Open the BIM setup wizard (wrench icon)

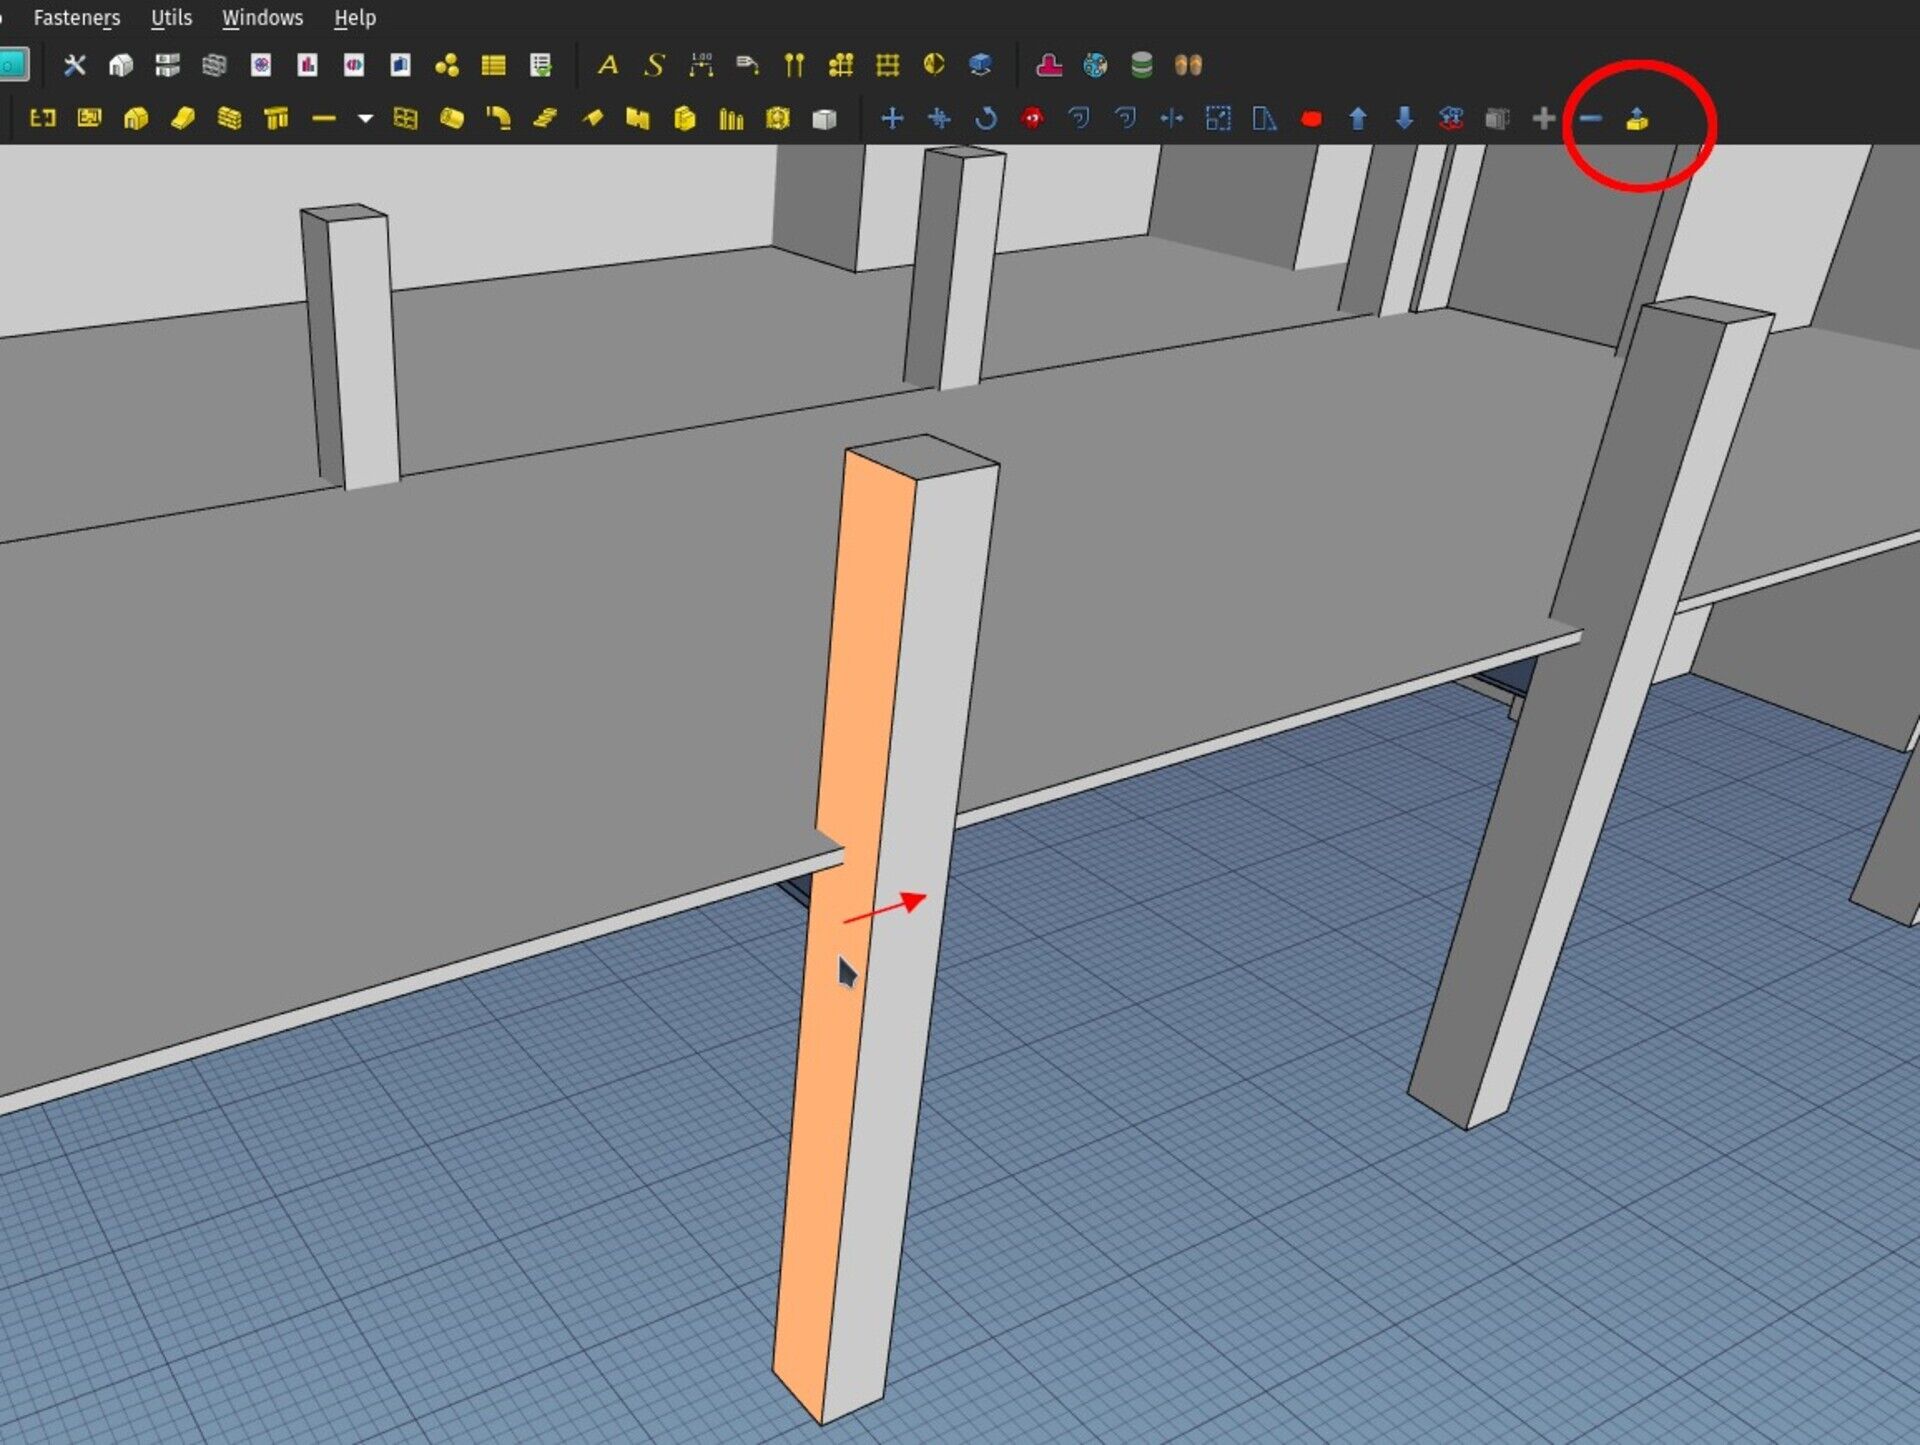(x=75, y=65)
